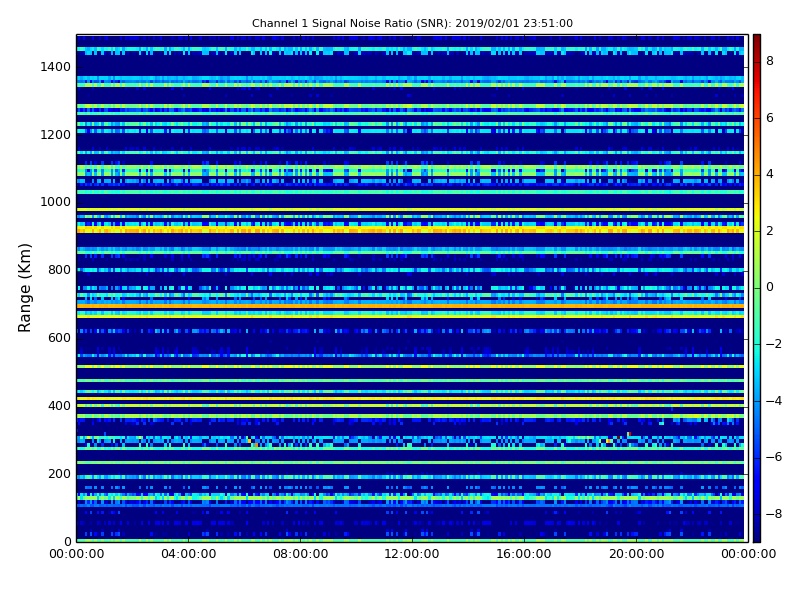Click the colorbar label 8
Viewport: 800px width, 600px height.
pyautogui.click(x=770, y=61)
